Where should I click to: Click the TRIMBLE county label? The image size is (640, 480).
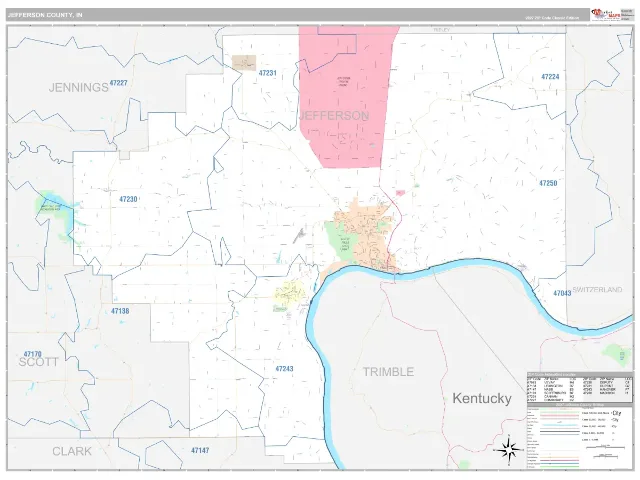coord(388,372)
